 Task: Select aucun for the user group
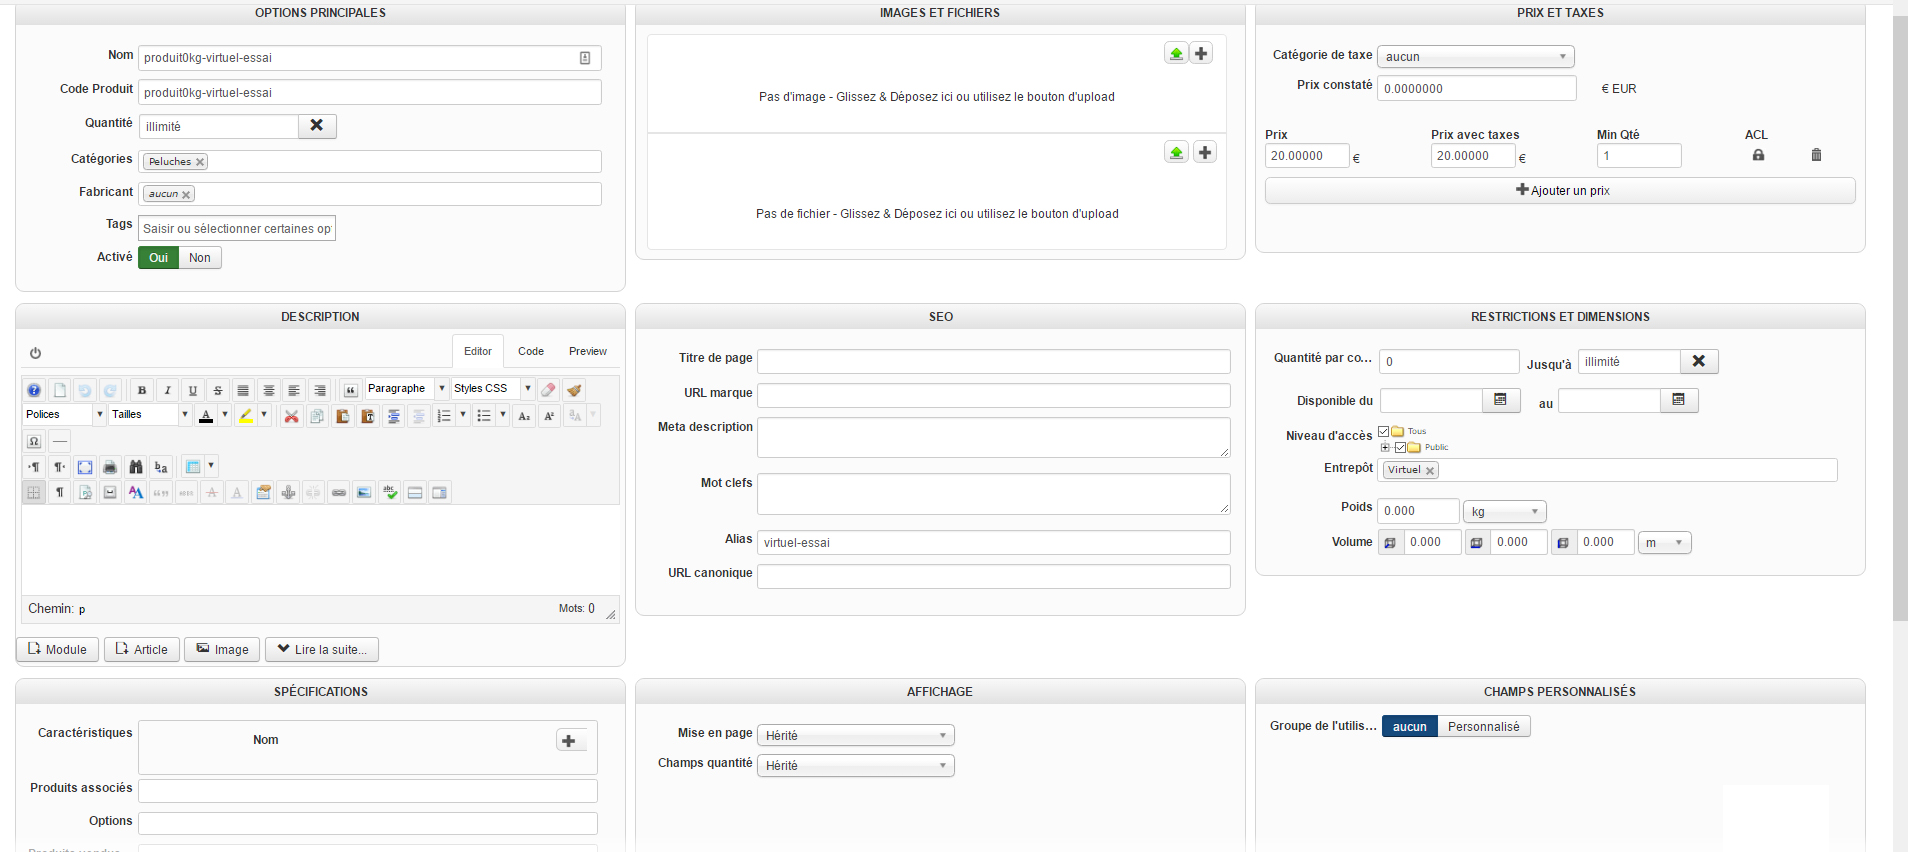coord(1410,727)
